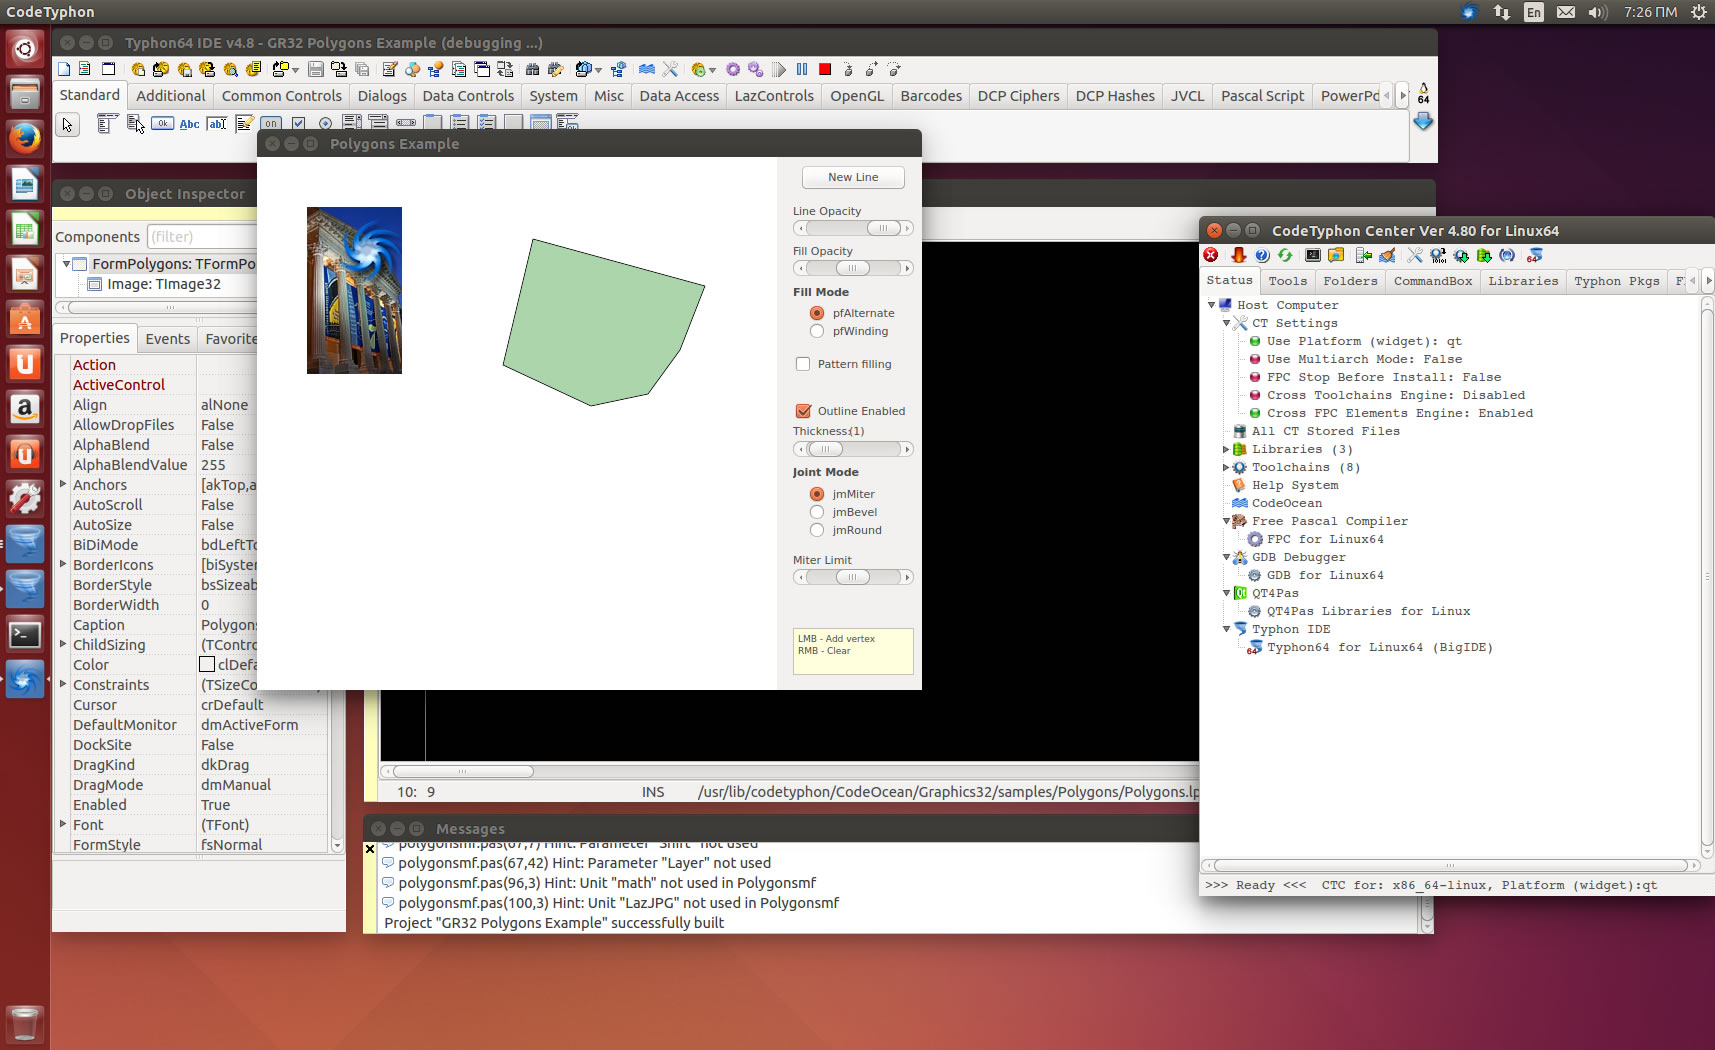Click the Typhon64 icon in CodeTyphon Center toolbar
1715x1050 pixels.
pyautogui.click(x=1534, y=256)
